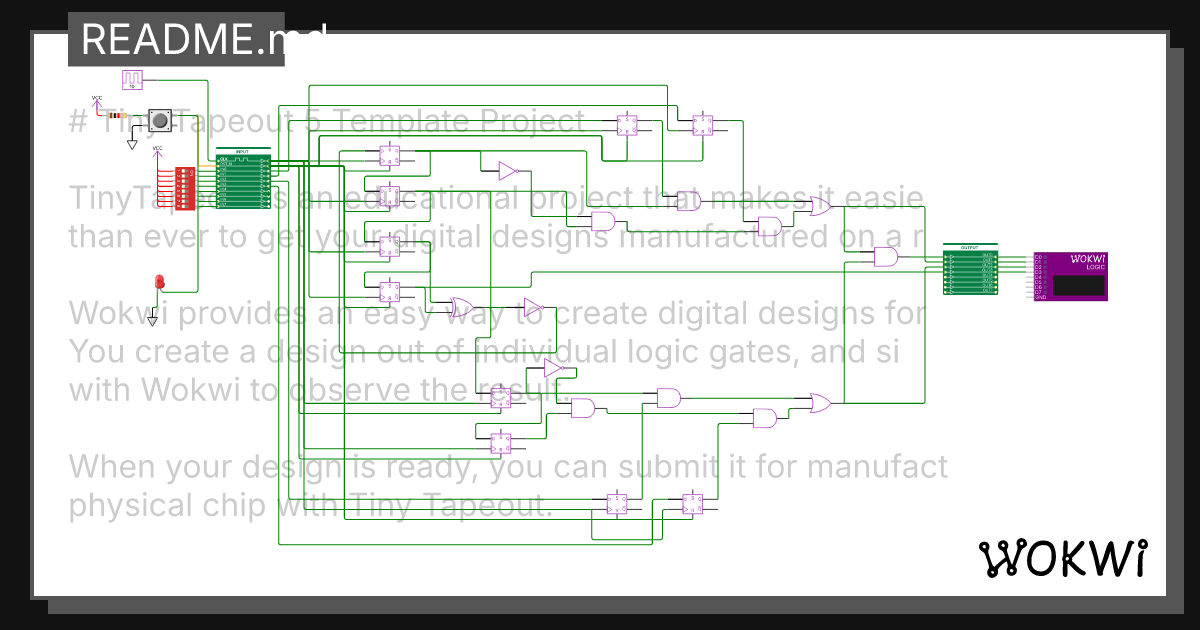Click the gray pushbutton component
The height and width of the screenshot is (630, 1200).
tap(160, 121)
